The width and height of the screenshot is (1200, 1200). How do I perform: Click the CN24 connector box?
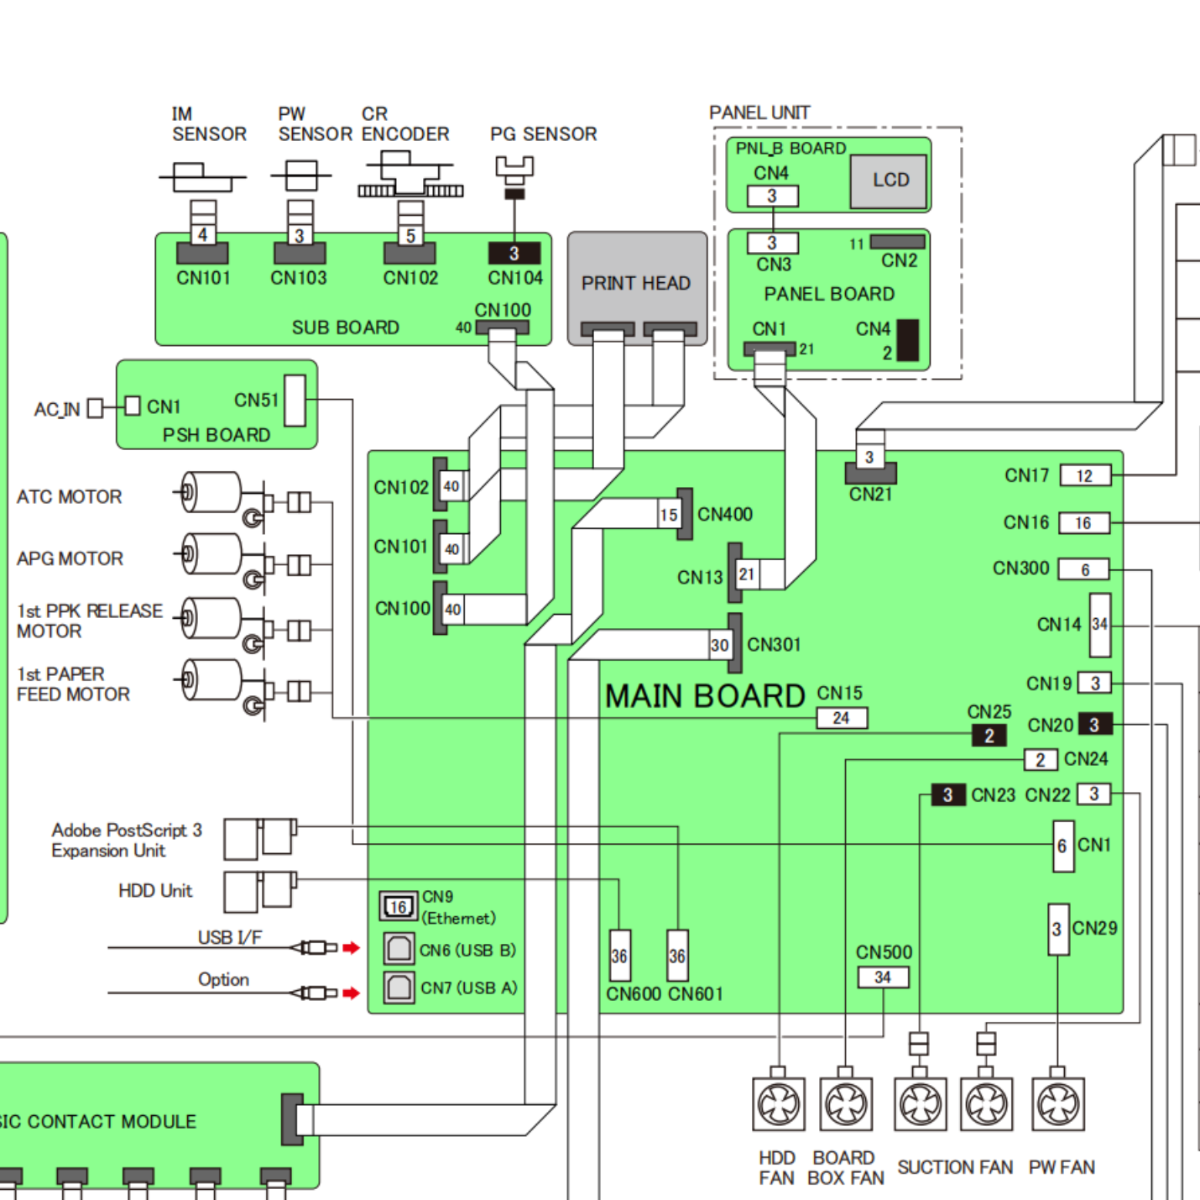[1041, 760]
